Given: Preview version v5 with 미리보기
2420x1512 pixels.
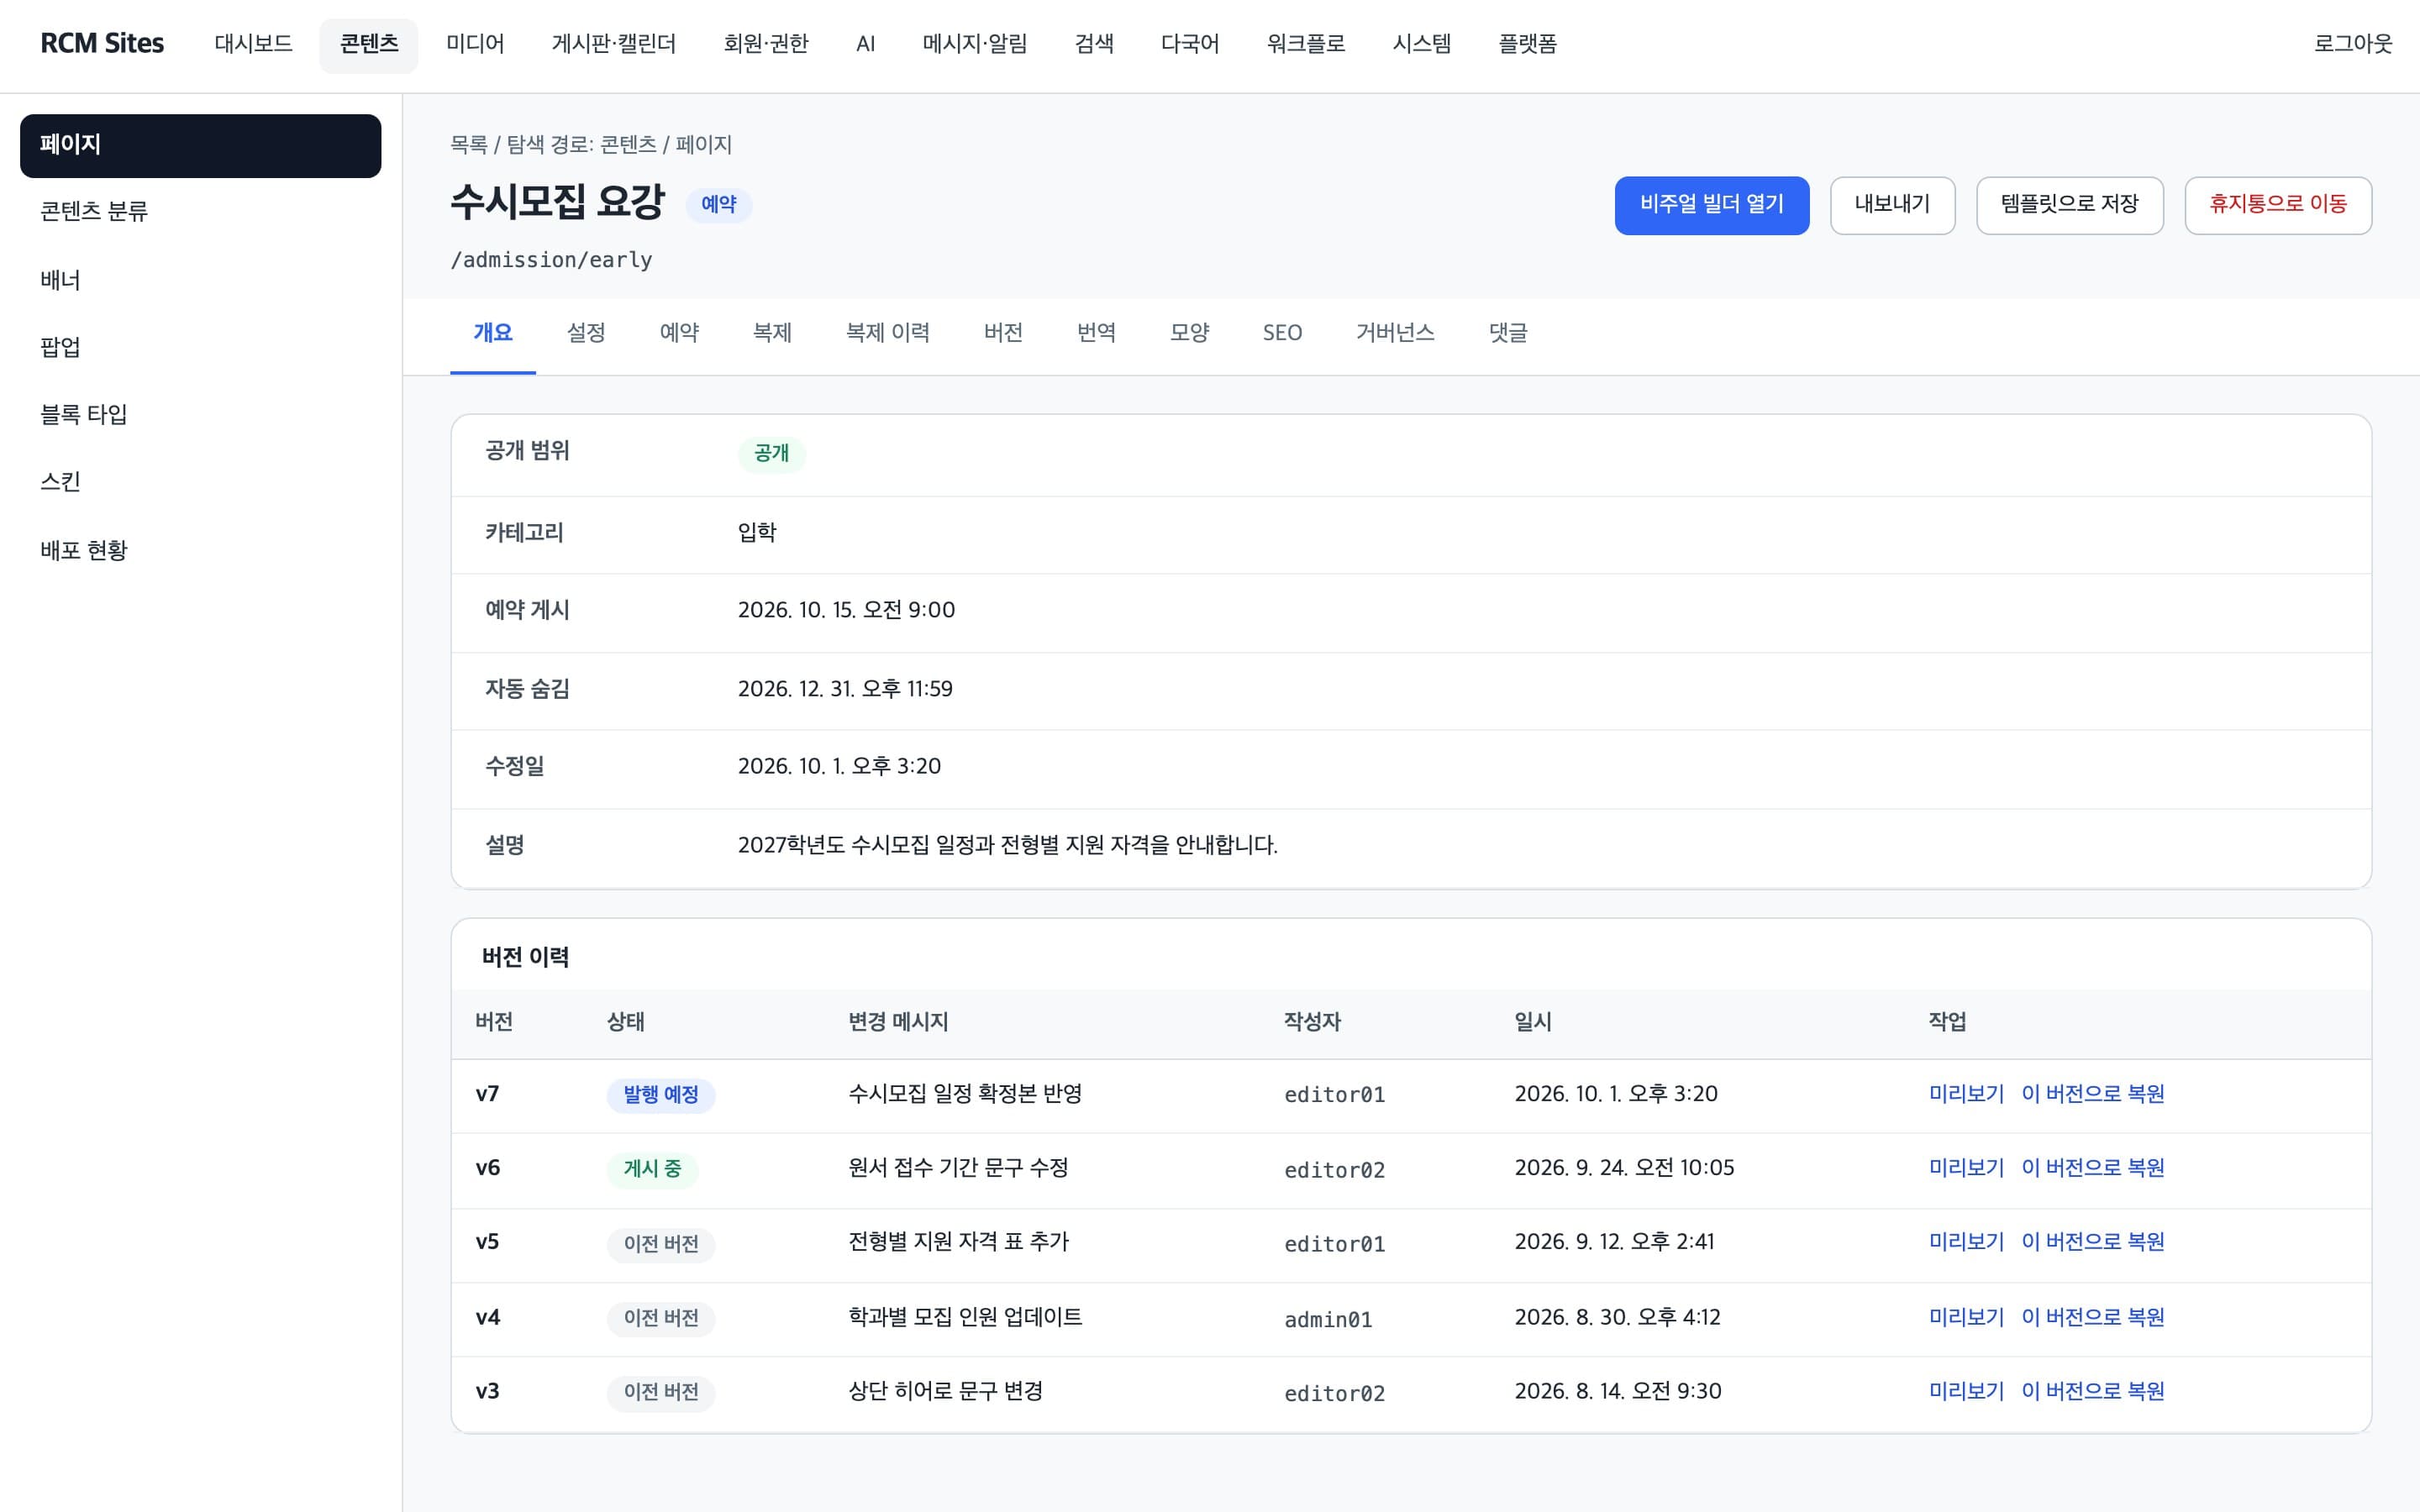Looking at the screenshot, I should point(1966,1242).
